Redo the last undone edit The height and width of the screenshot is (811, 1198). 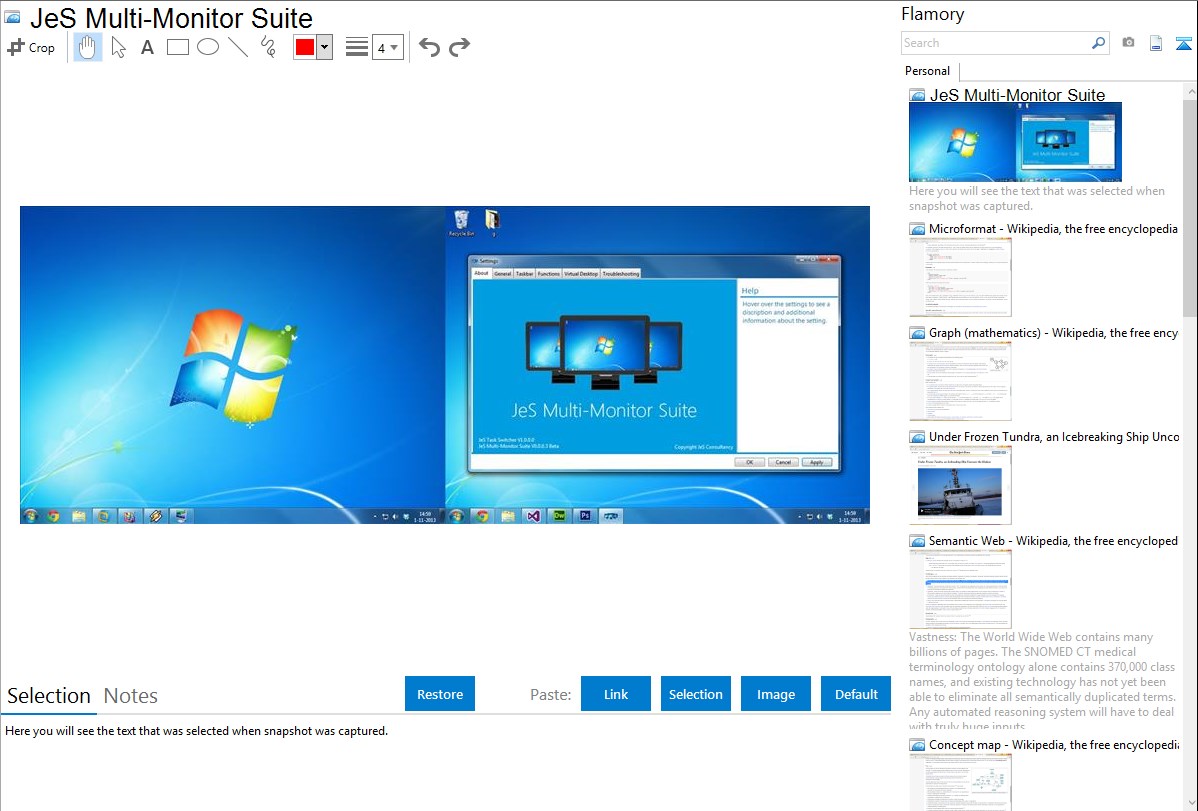(459, 47)
